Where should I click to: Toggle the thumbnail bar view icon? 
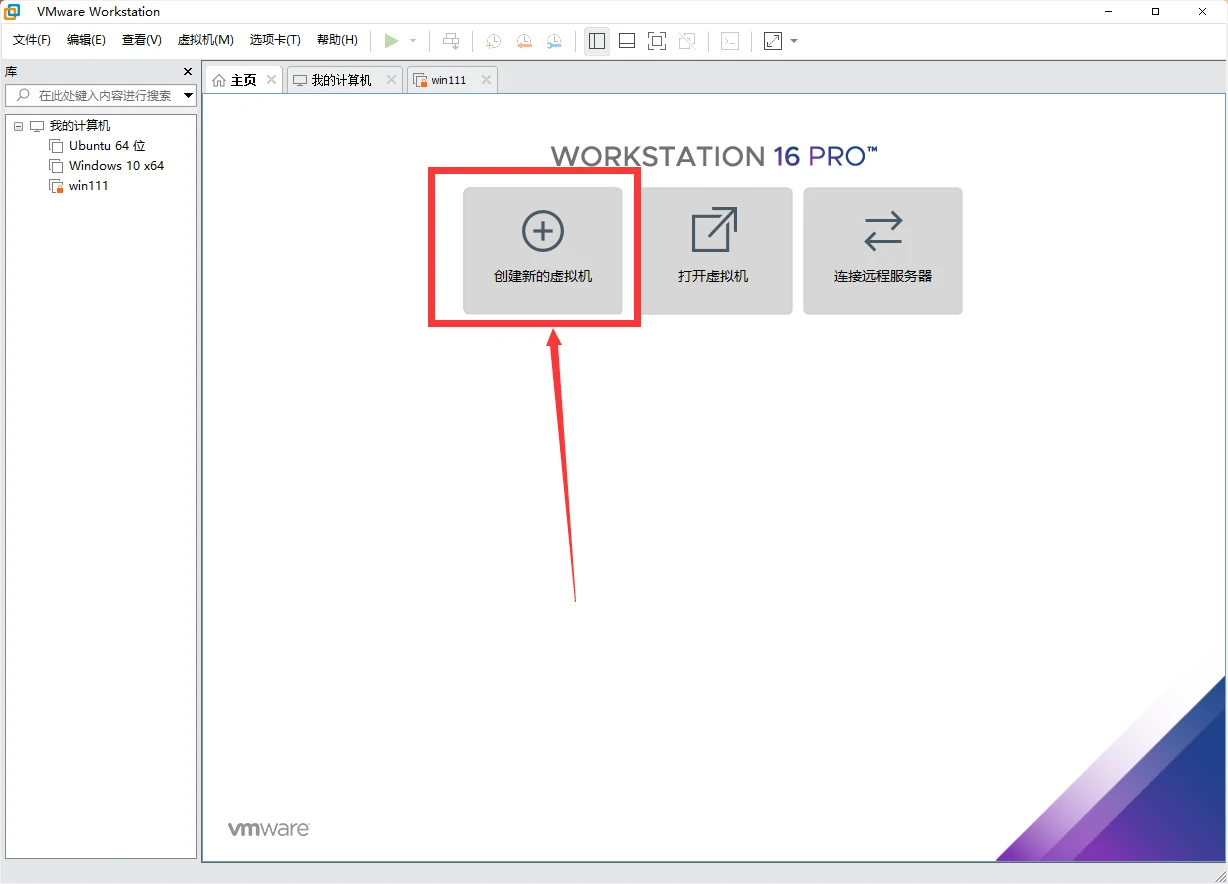click(x=627, y=41)
